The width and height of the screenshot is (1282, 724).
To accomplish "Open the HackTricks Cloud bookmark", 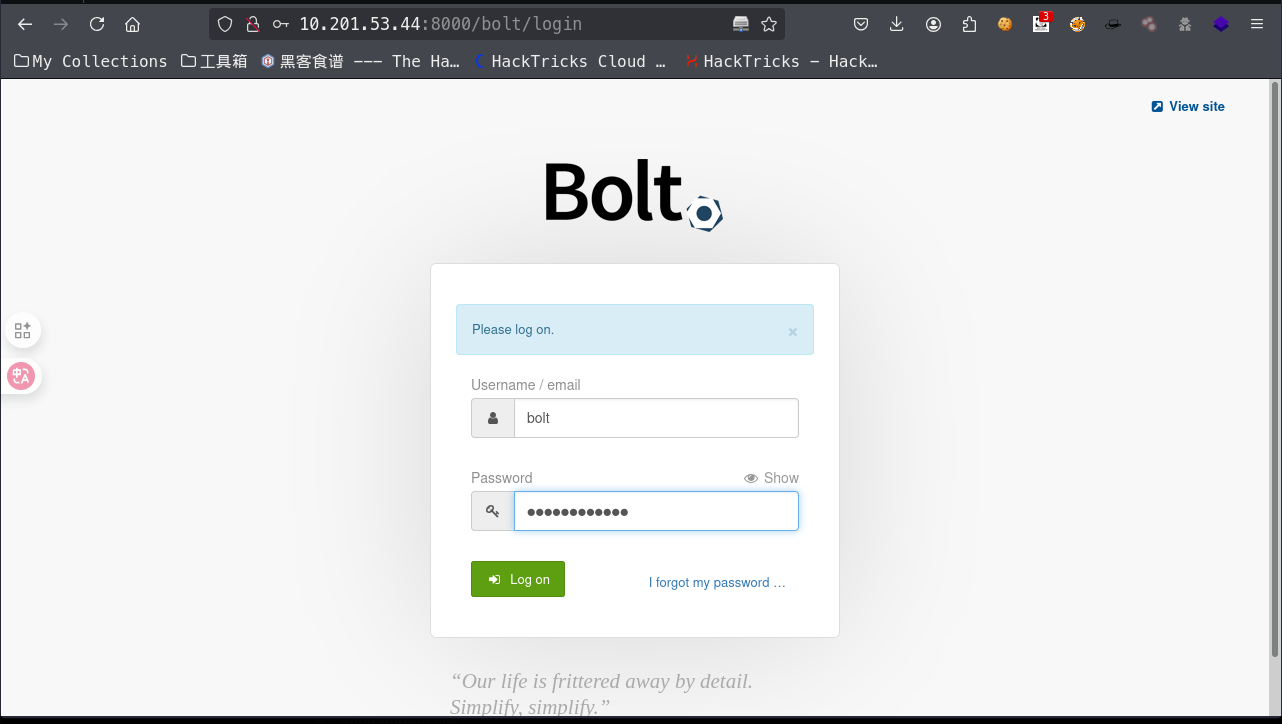I will coord(570,61).
